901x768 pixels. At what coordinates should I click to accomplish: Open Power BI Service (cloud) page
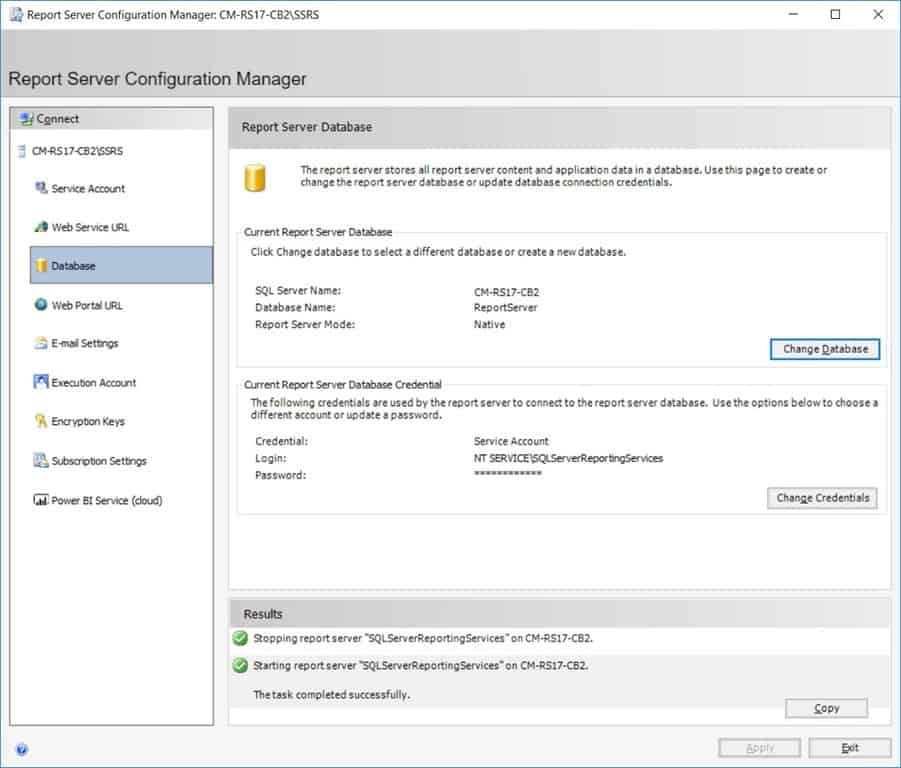[x=106, y=500]
